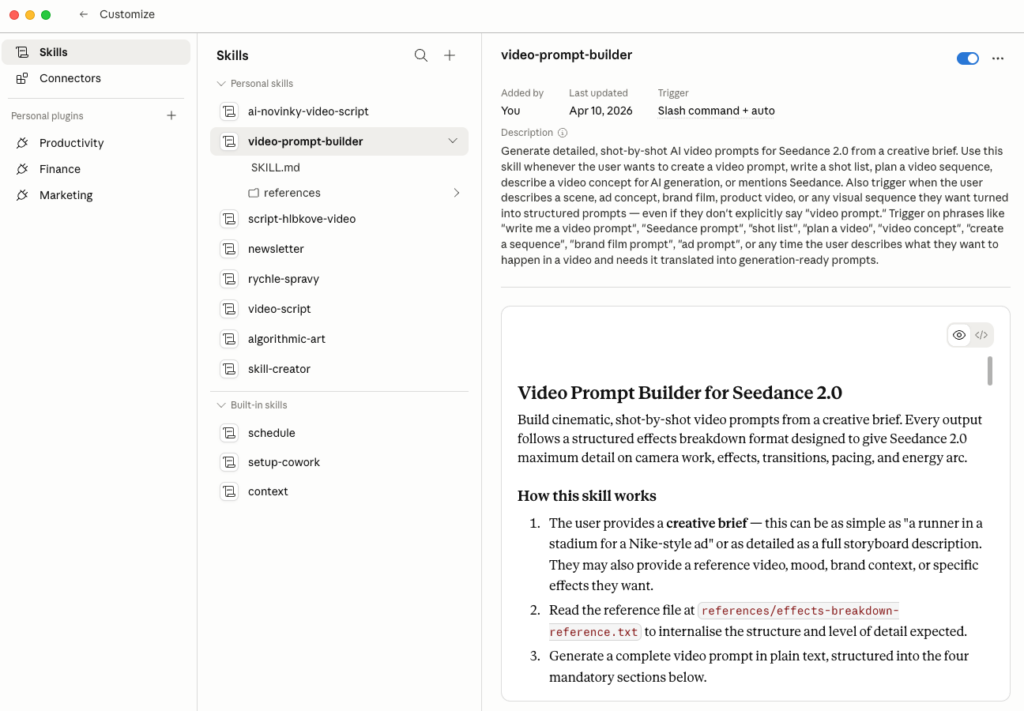Open the SKILL.md file
The height and width of the screenshot is (711, 1024).
coord(275,167)
